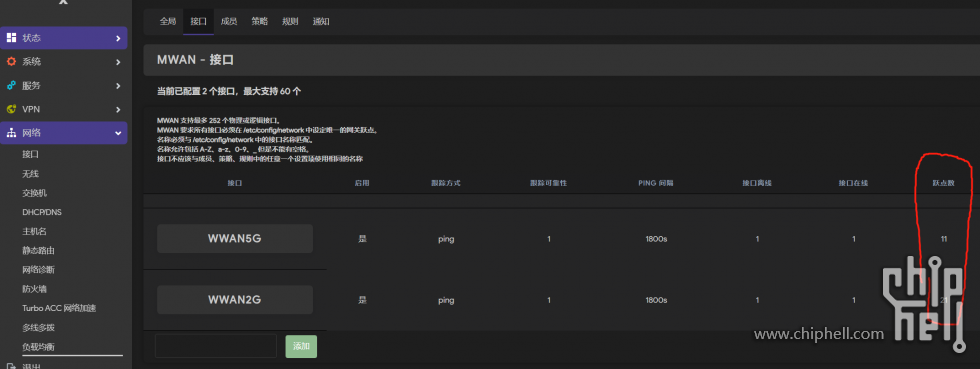Click the 1800s value in WWAN5G row

(656, 239)
